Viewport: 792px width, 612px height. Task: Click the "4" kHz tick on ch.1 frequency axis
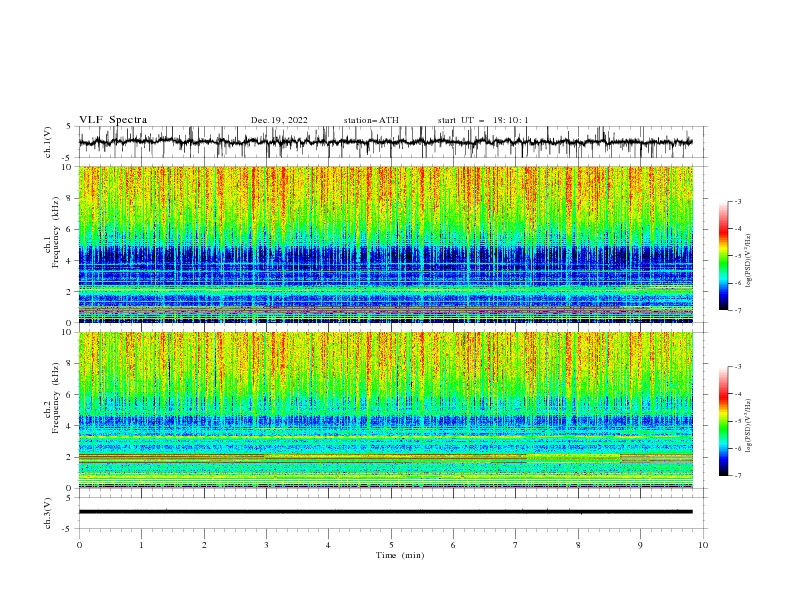pyautogui.click(x=70, y=261)
